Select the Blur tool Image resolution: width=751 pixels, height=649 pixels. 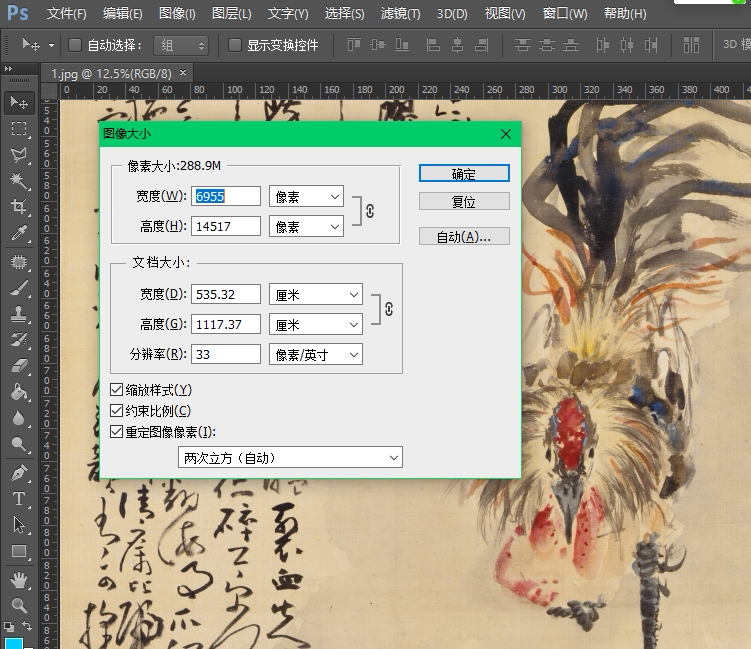[19, 418]
